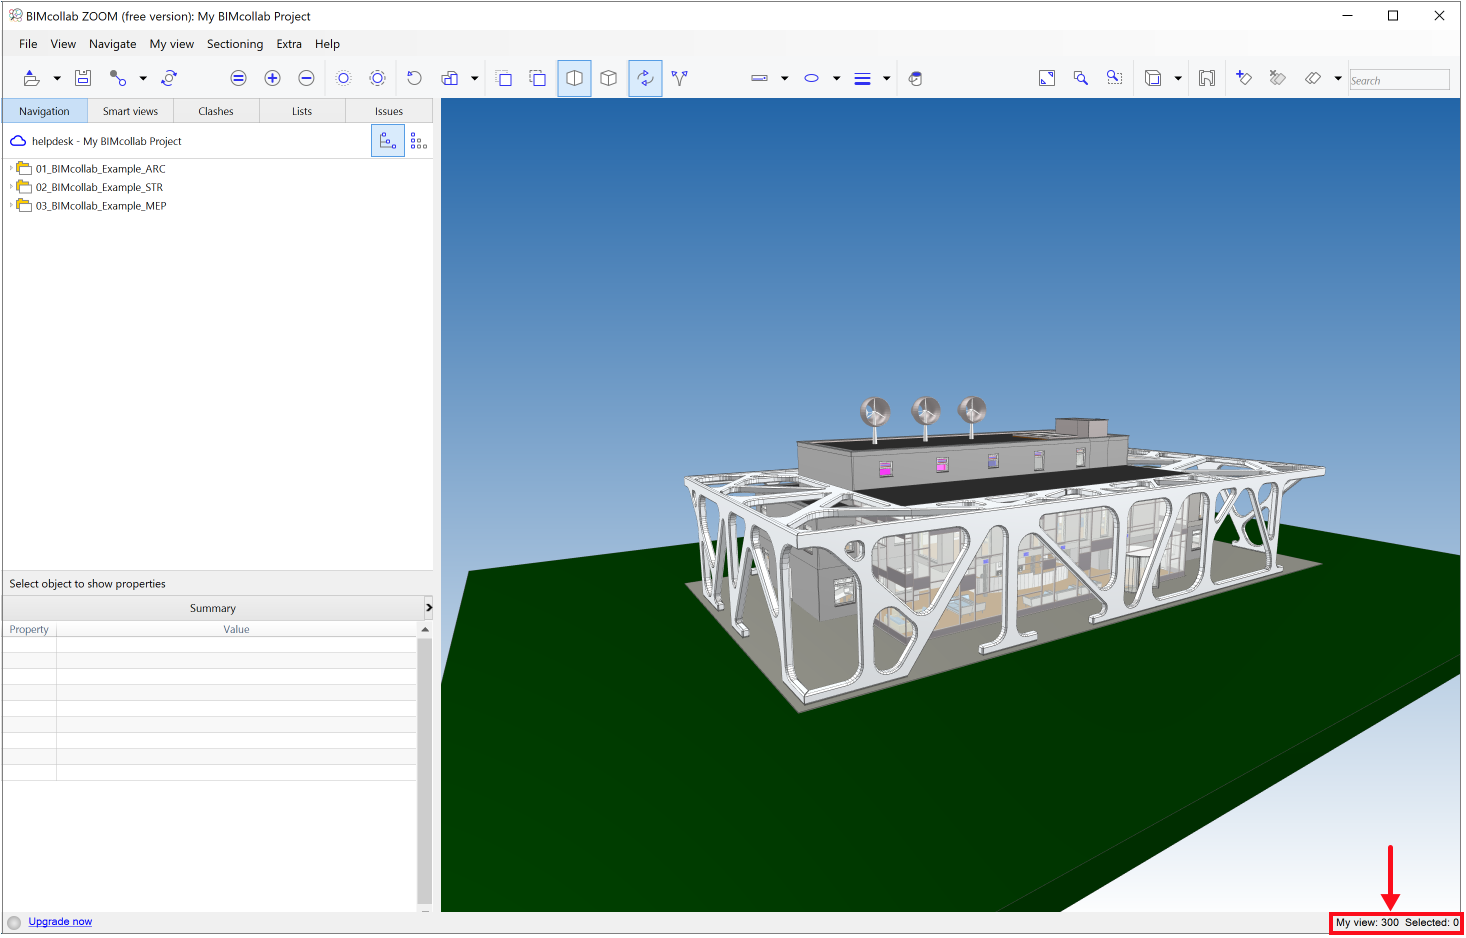
Task: Click the add section plane icon
Action: click(x=1244, y=78)
